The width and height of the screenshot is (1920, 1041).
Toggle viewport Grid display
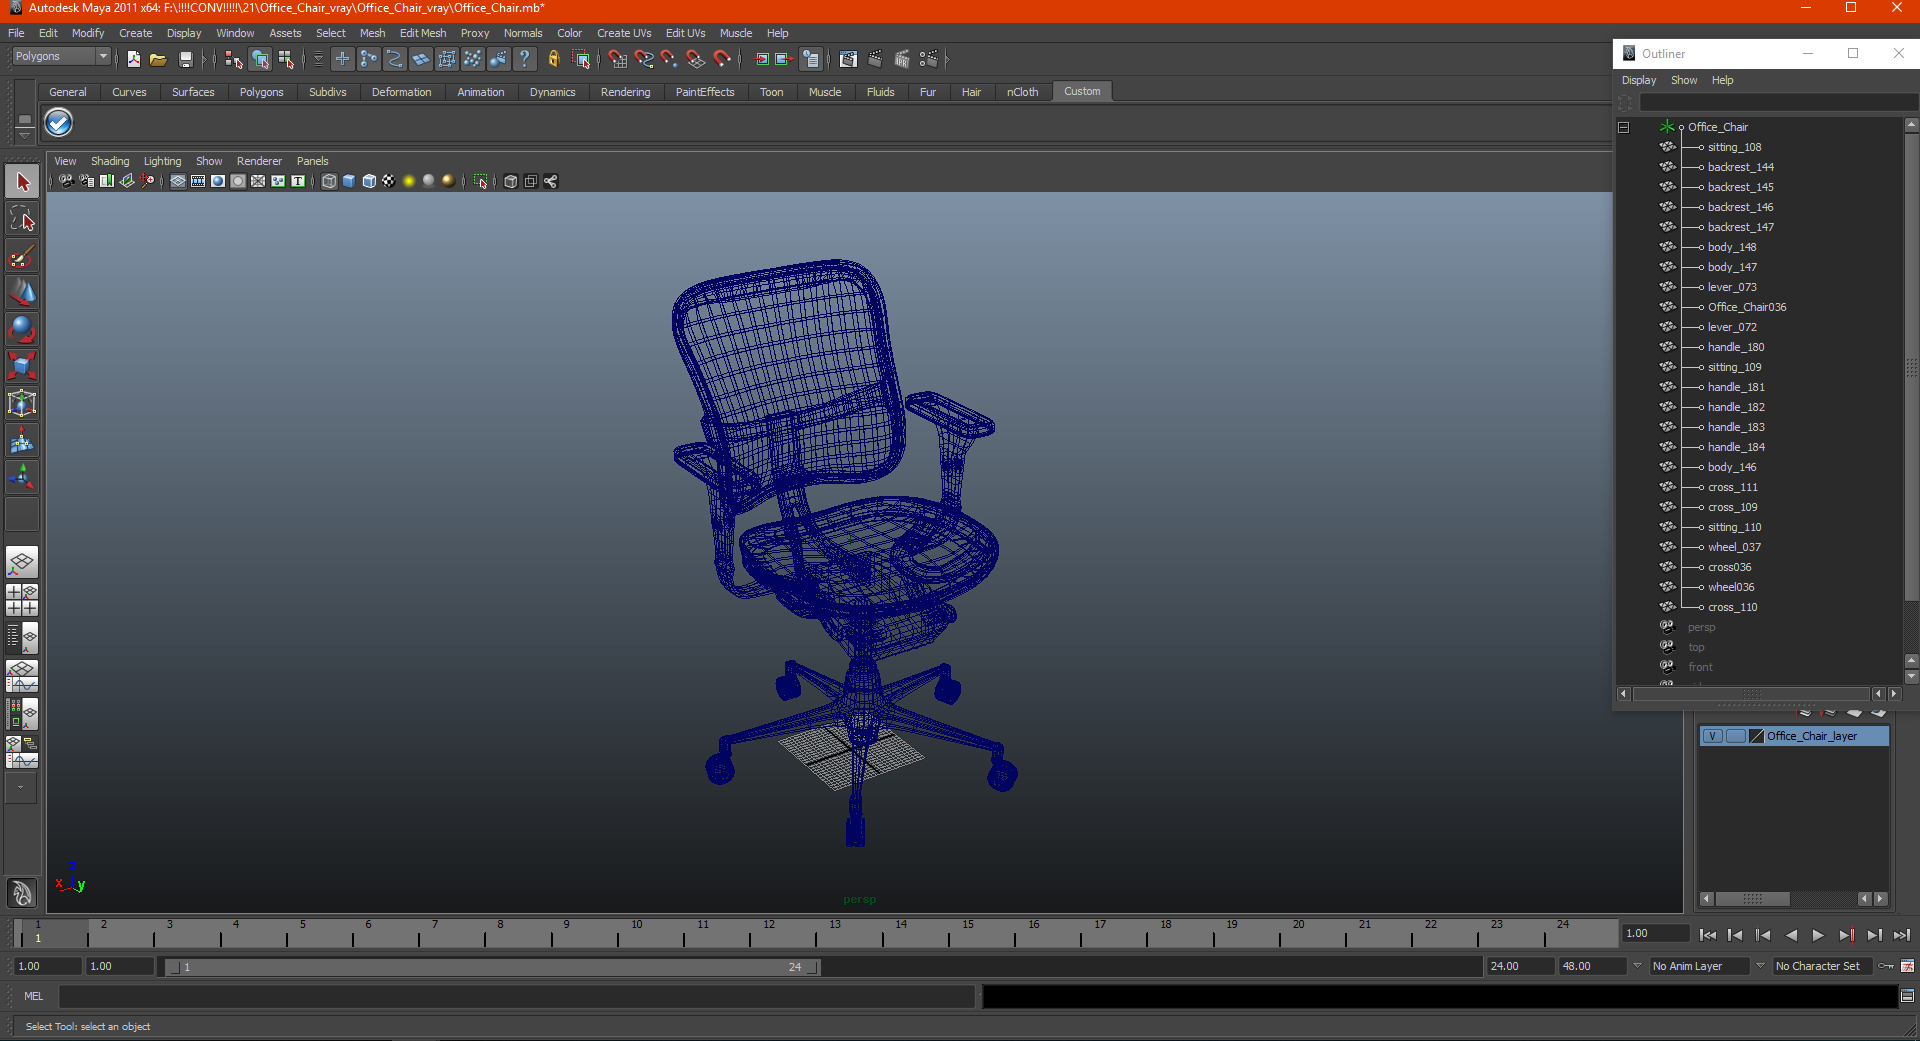(x=178, y=181)
